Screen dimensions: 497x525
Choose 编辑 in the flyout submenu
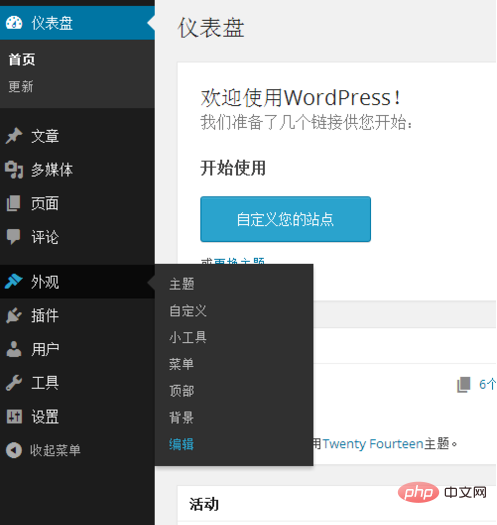(182, 444)
